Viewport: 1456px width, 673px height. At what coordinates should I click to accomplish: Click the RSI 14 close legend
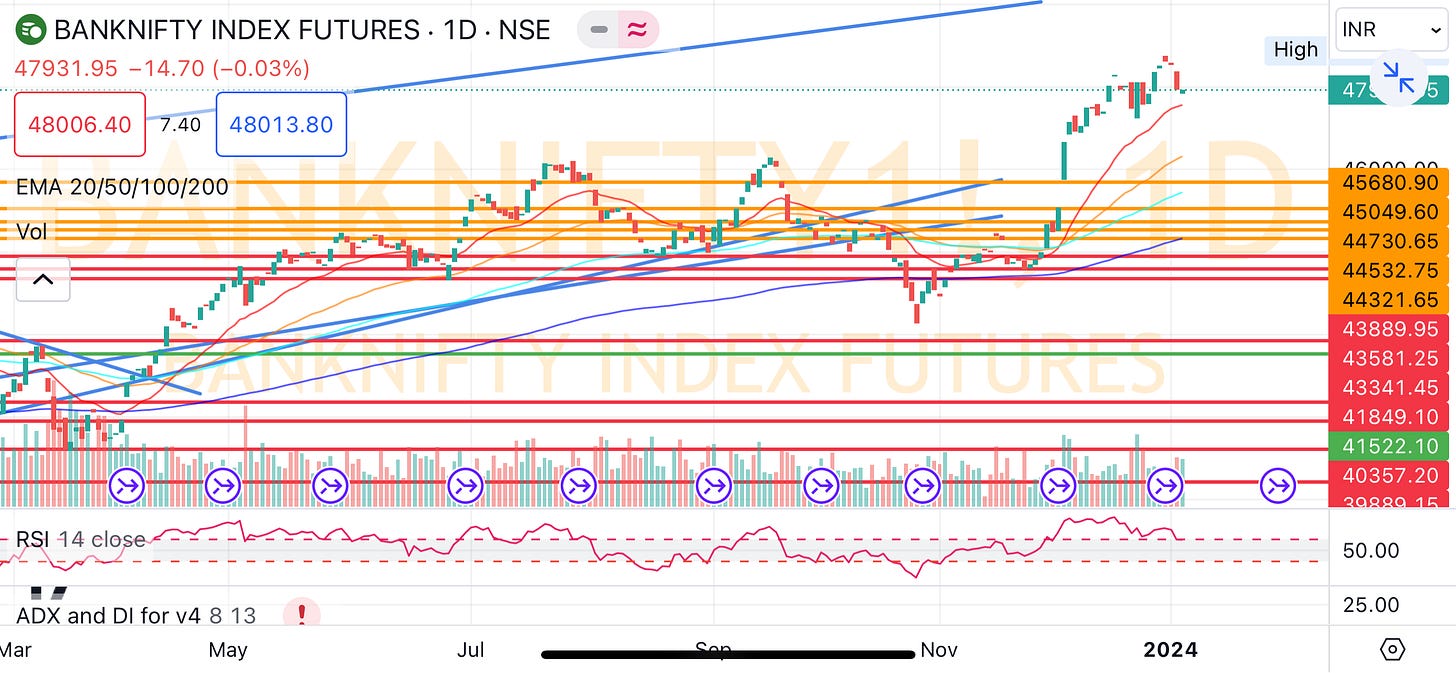click(x=81, y=540)
